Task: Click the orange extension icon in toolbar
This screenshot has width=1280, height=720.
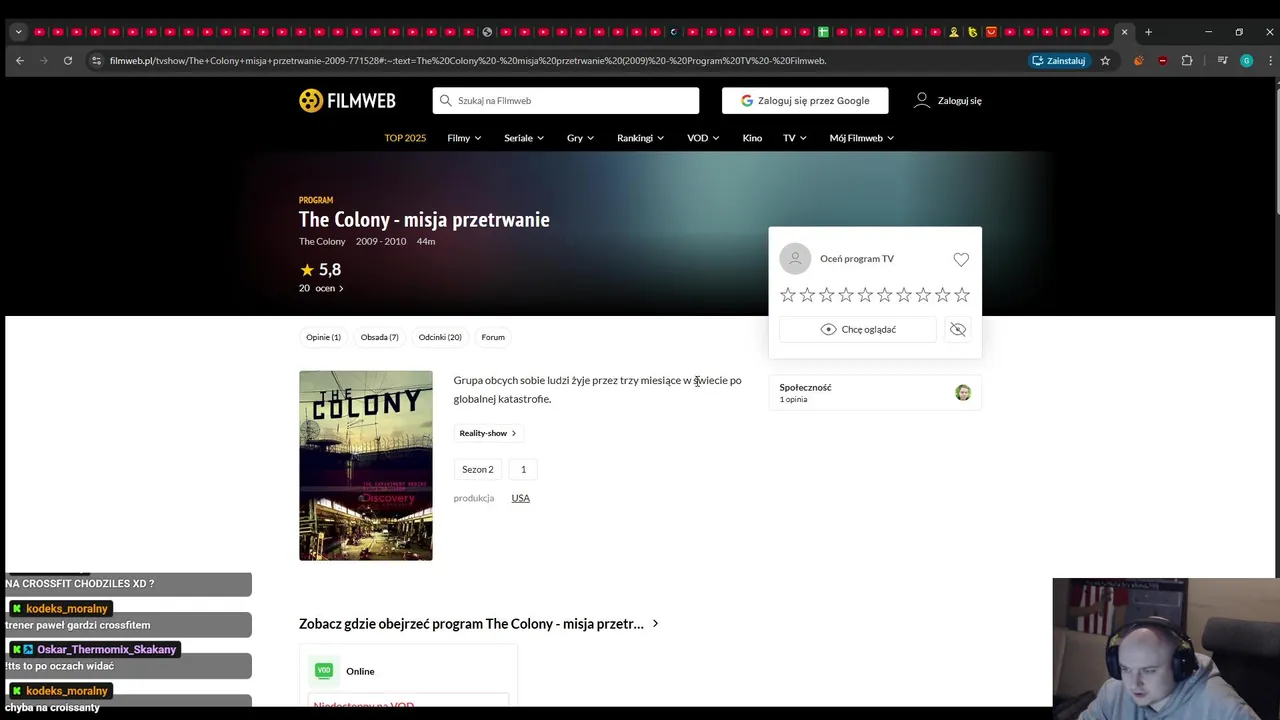Action: pyautogui.click(x=1138, y=60)
